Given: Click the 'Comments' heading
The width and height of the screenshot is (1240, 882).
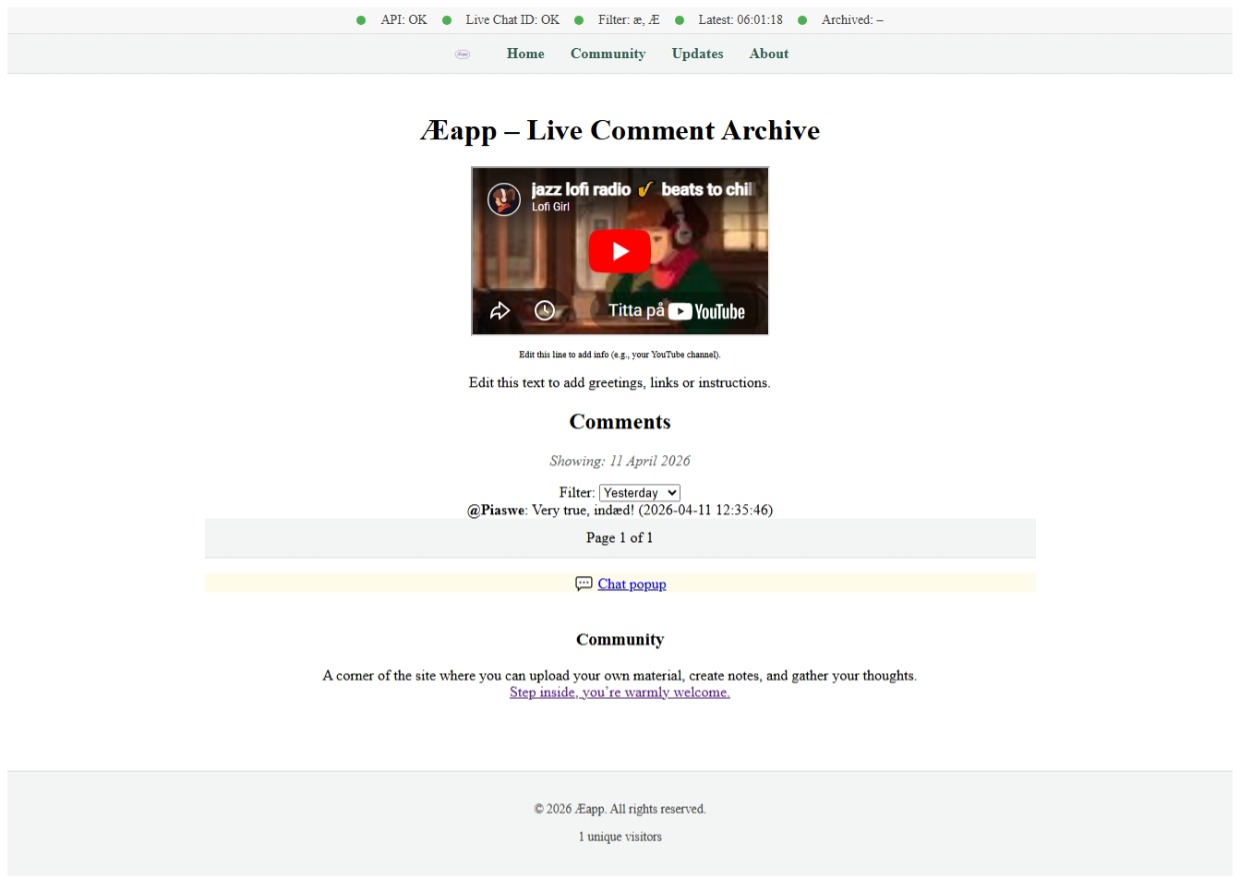Looking at the screenshot, I should point(620,422).
